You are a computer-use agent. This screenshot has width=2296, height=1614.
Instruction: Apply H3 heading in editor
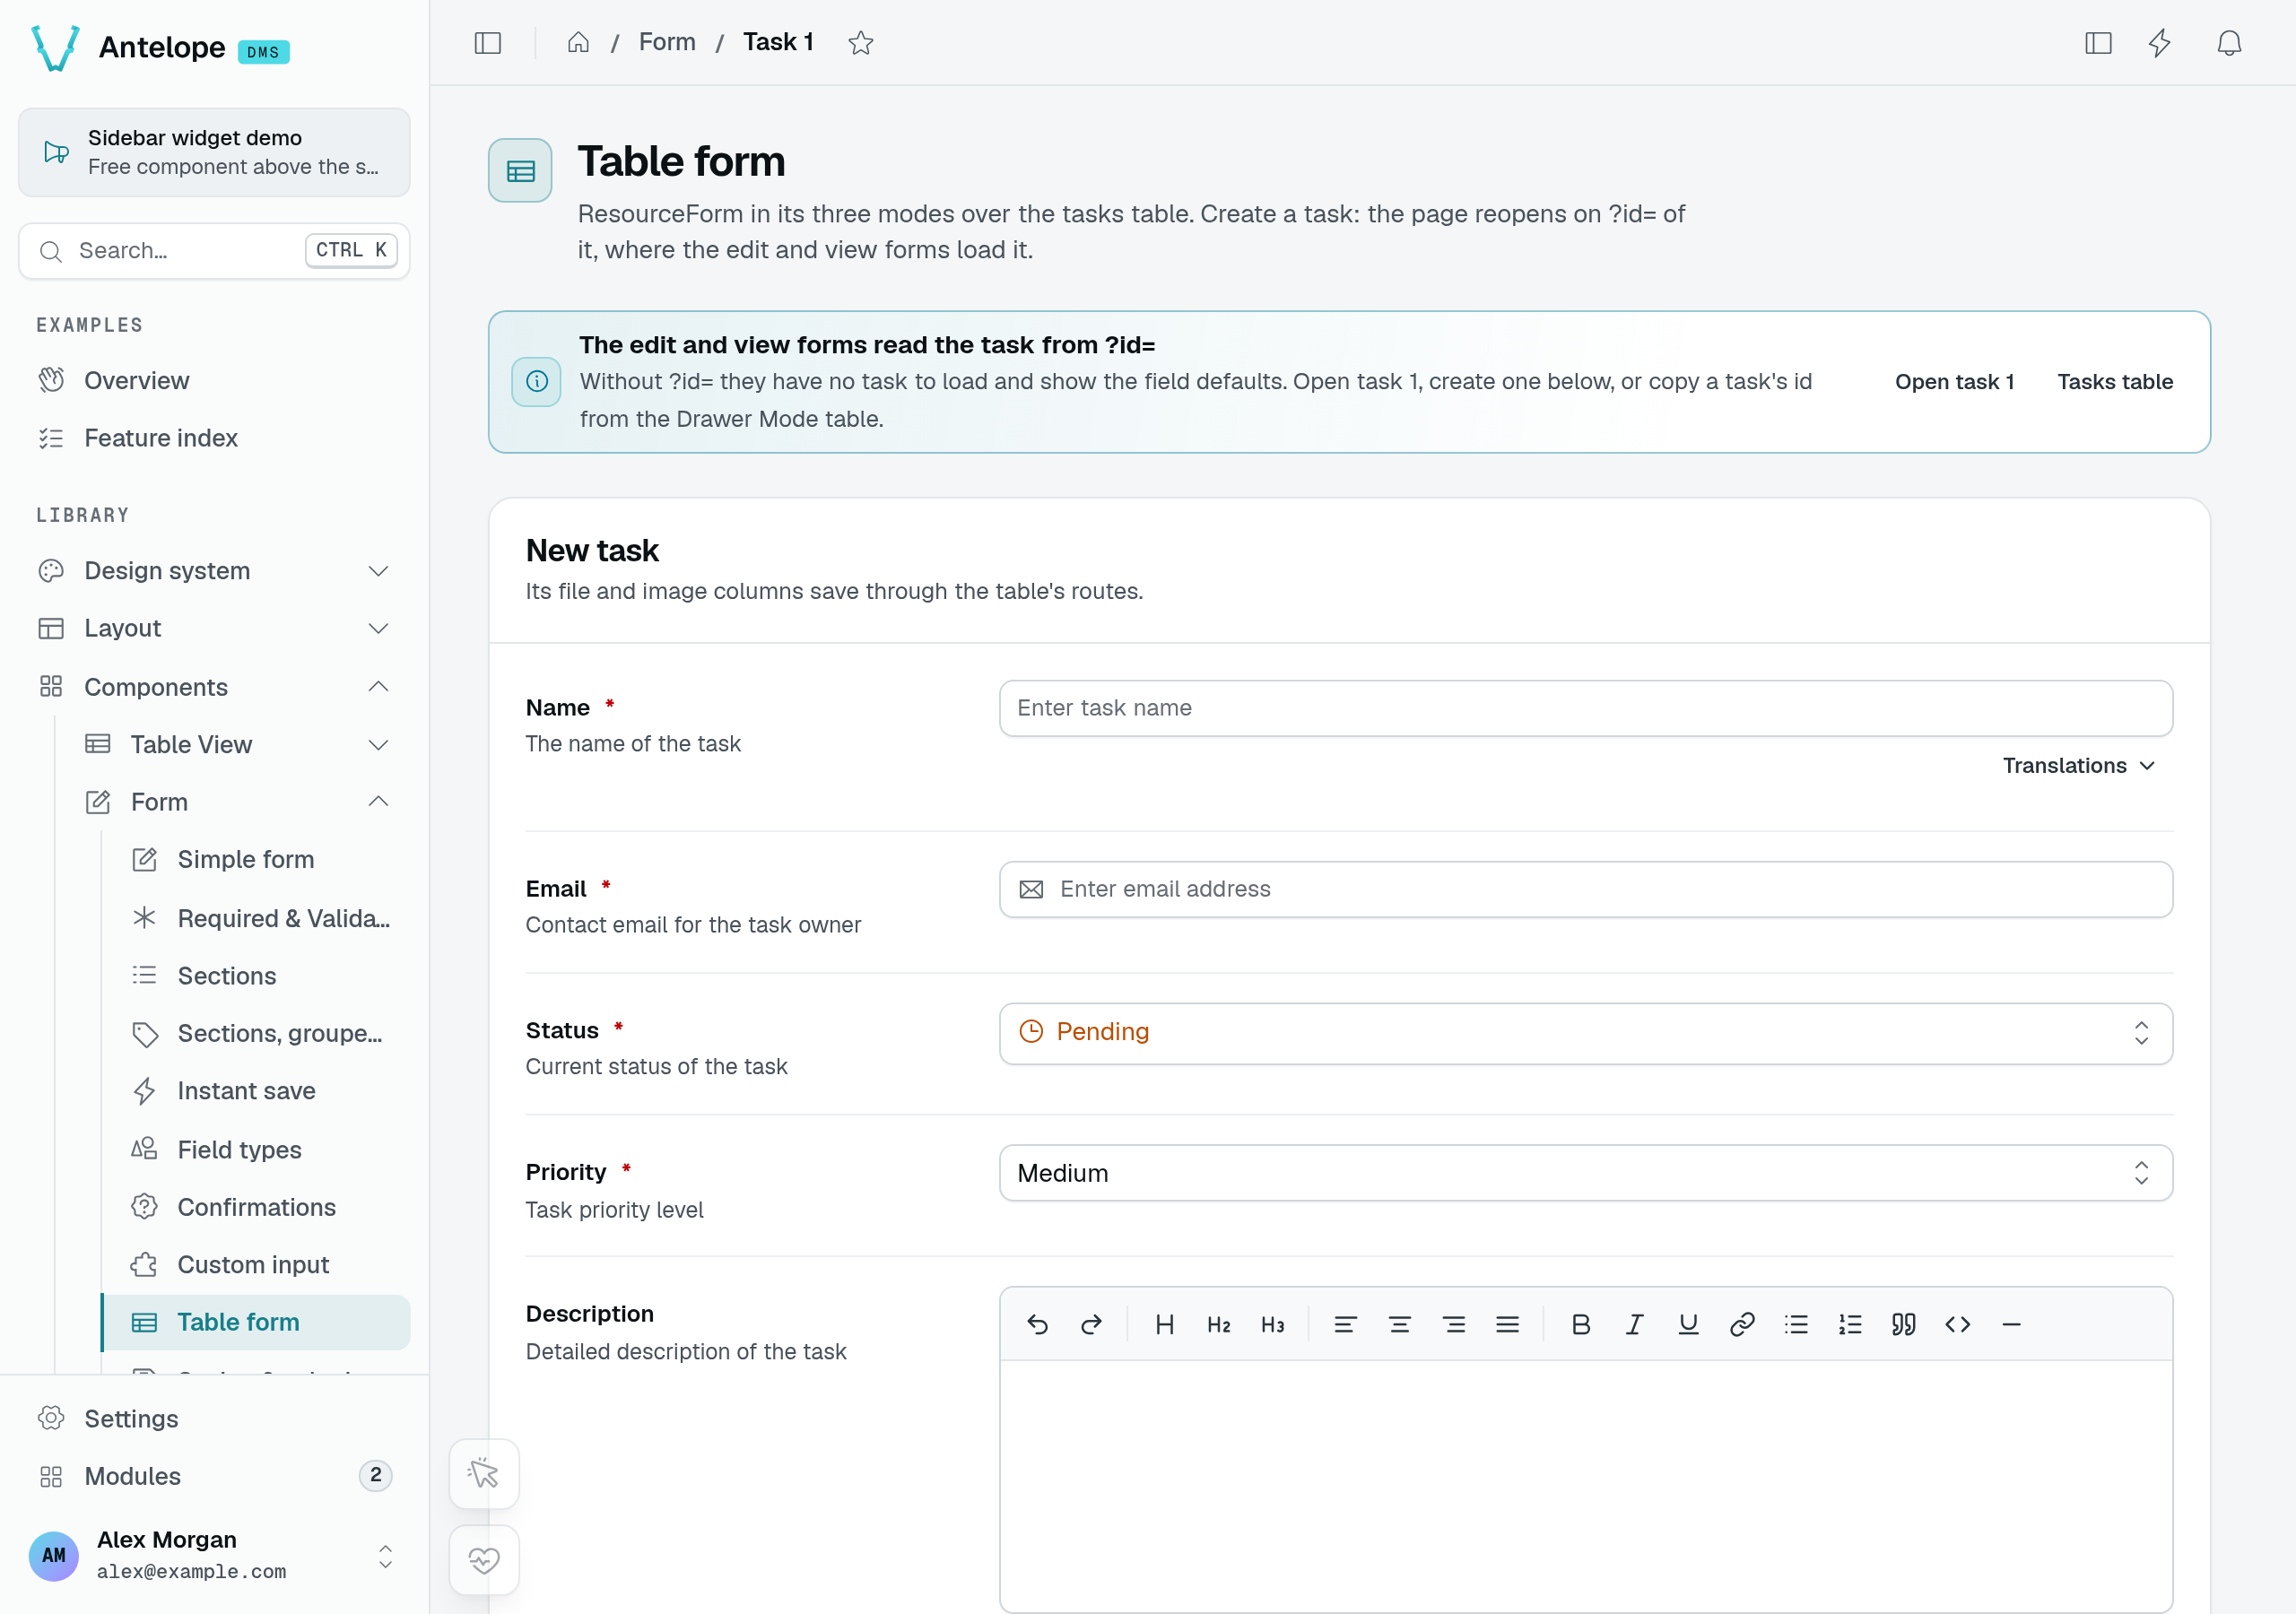coord(1272,1324)
